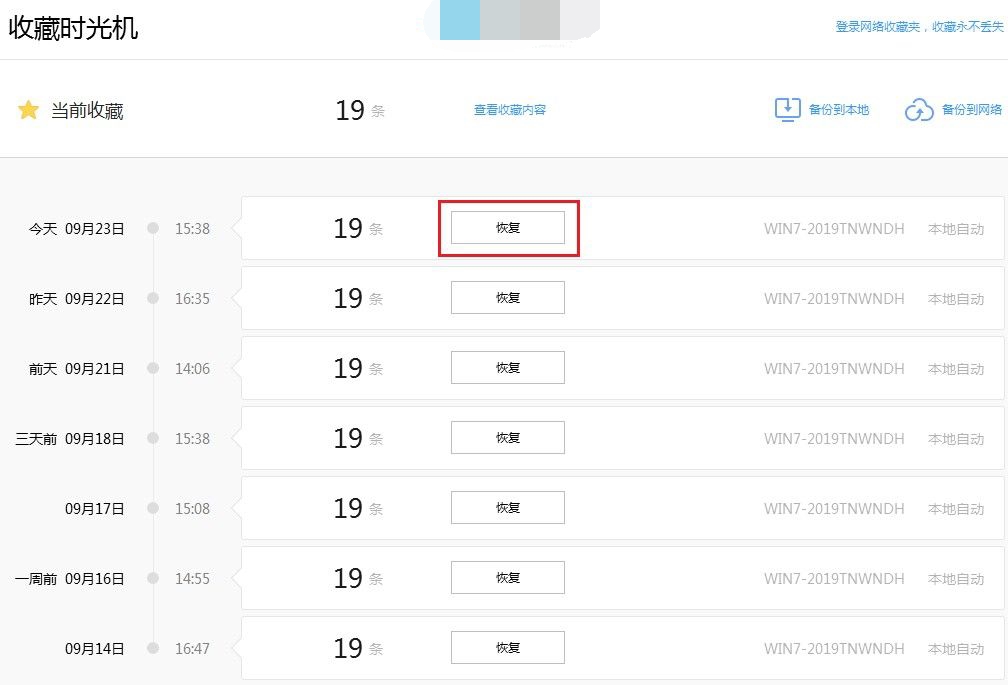Click the timeline dot for 09月14日
The image size is (1008, 685).
153,648
